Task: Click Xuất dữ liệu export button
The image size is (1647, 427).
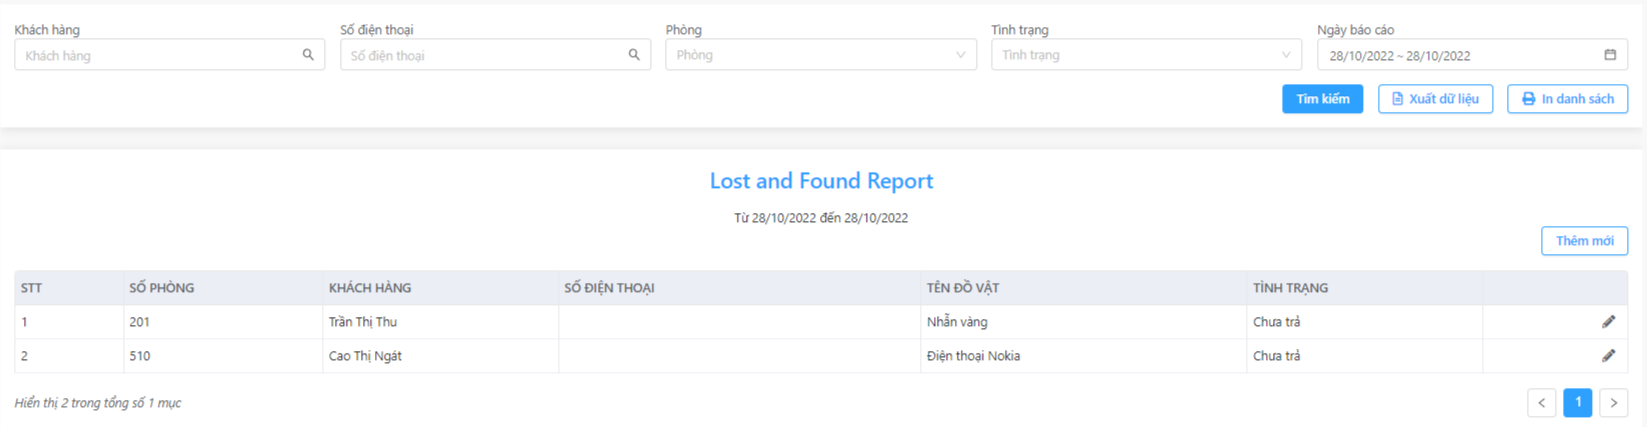Action: (x=1435, y=99)
